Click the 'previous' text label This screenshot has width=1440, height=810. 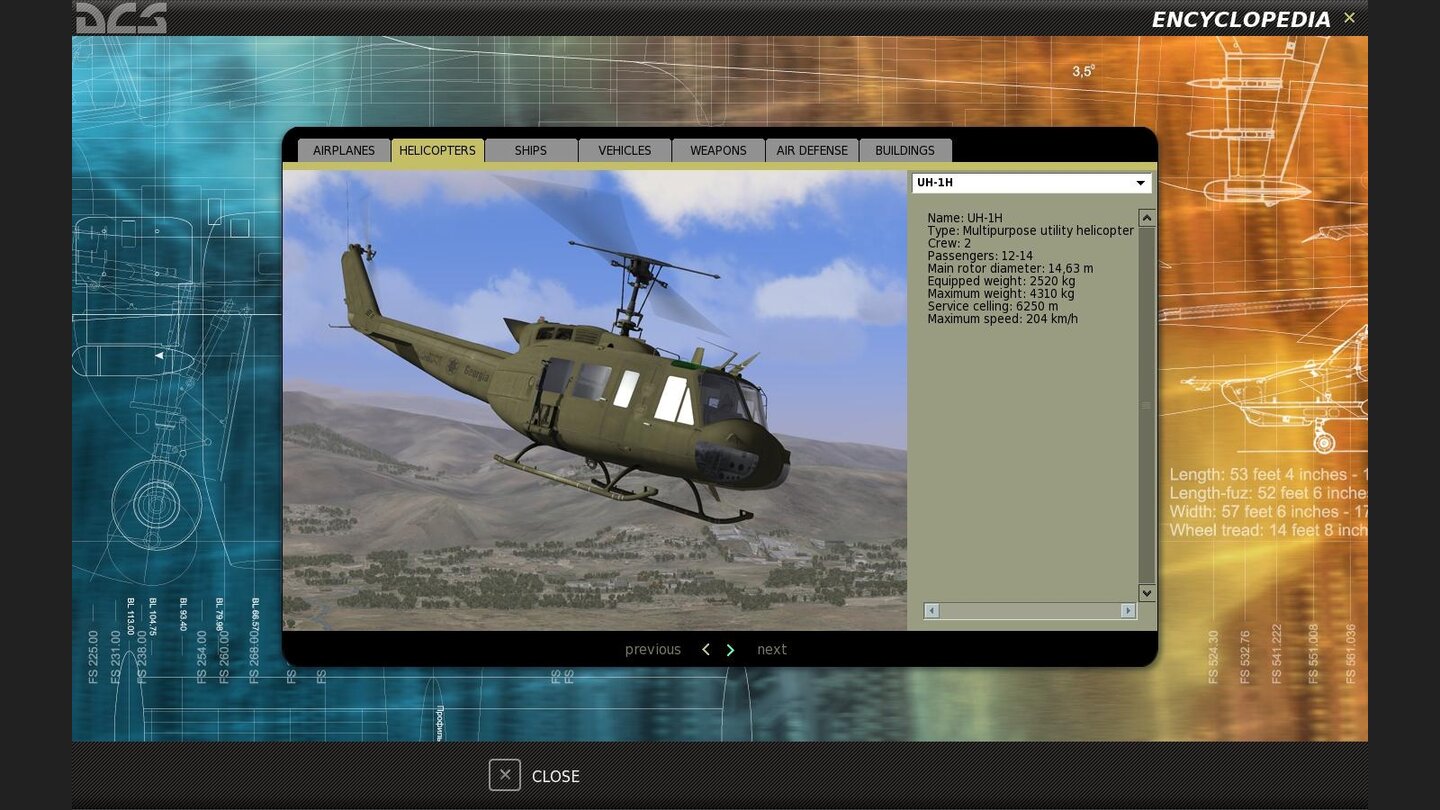653,649
